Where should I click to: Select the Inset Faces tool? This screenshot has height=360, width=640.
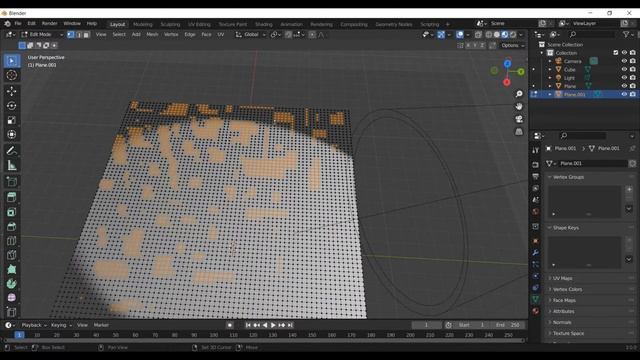(x=12, y=212)
